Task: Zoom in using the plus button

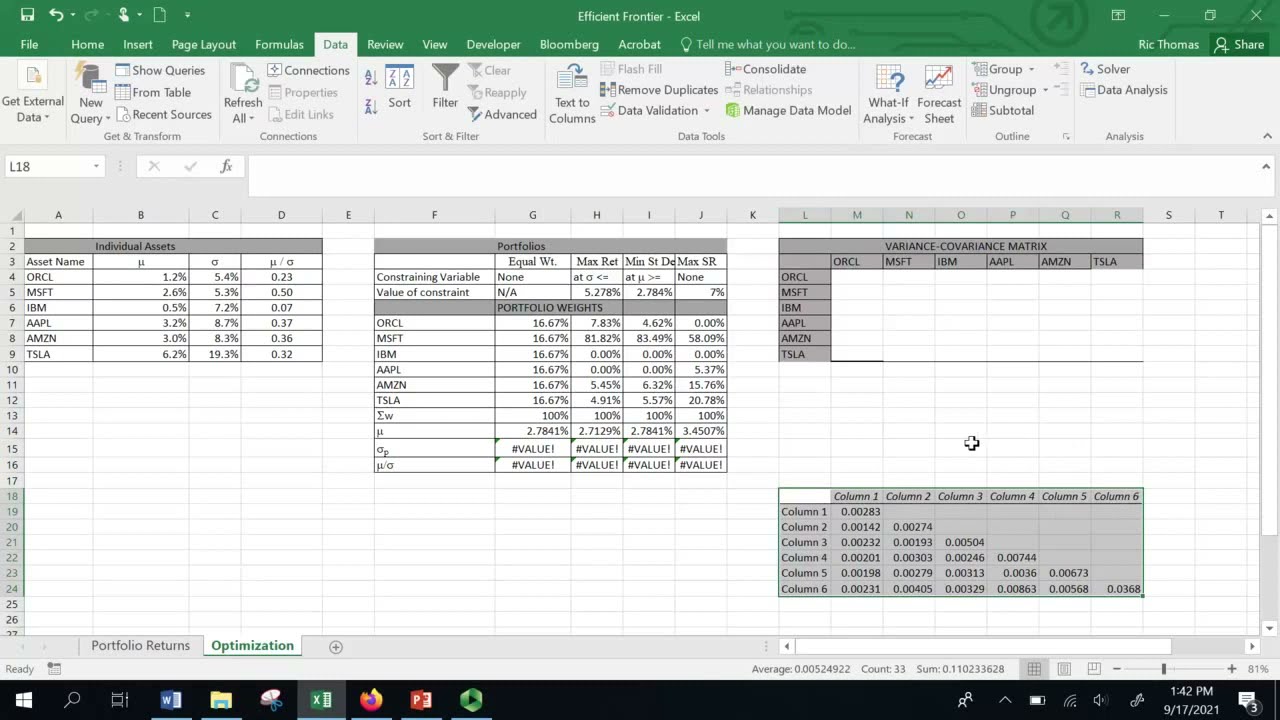Action: point(1231,668)
